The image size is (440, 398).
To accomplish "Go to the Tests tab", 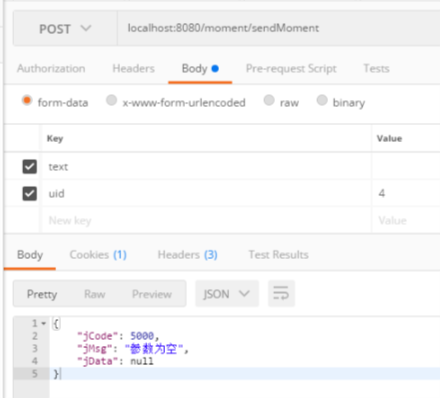I will [376, 68].
